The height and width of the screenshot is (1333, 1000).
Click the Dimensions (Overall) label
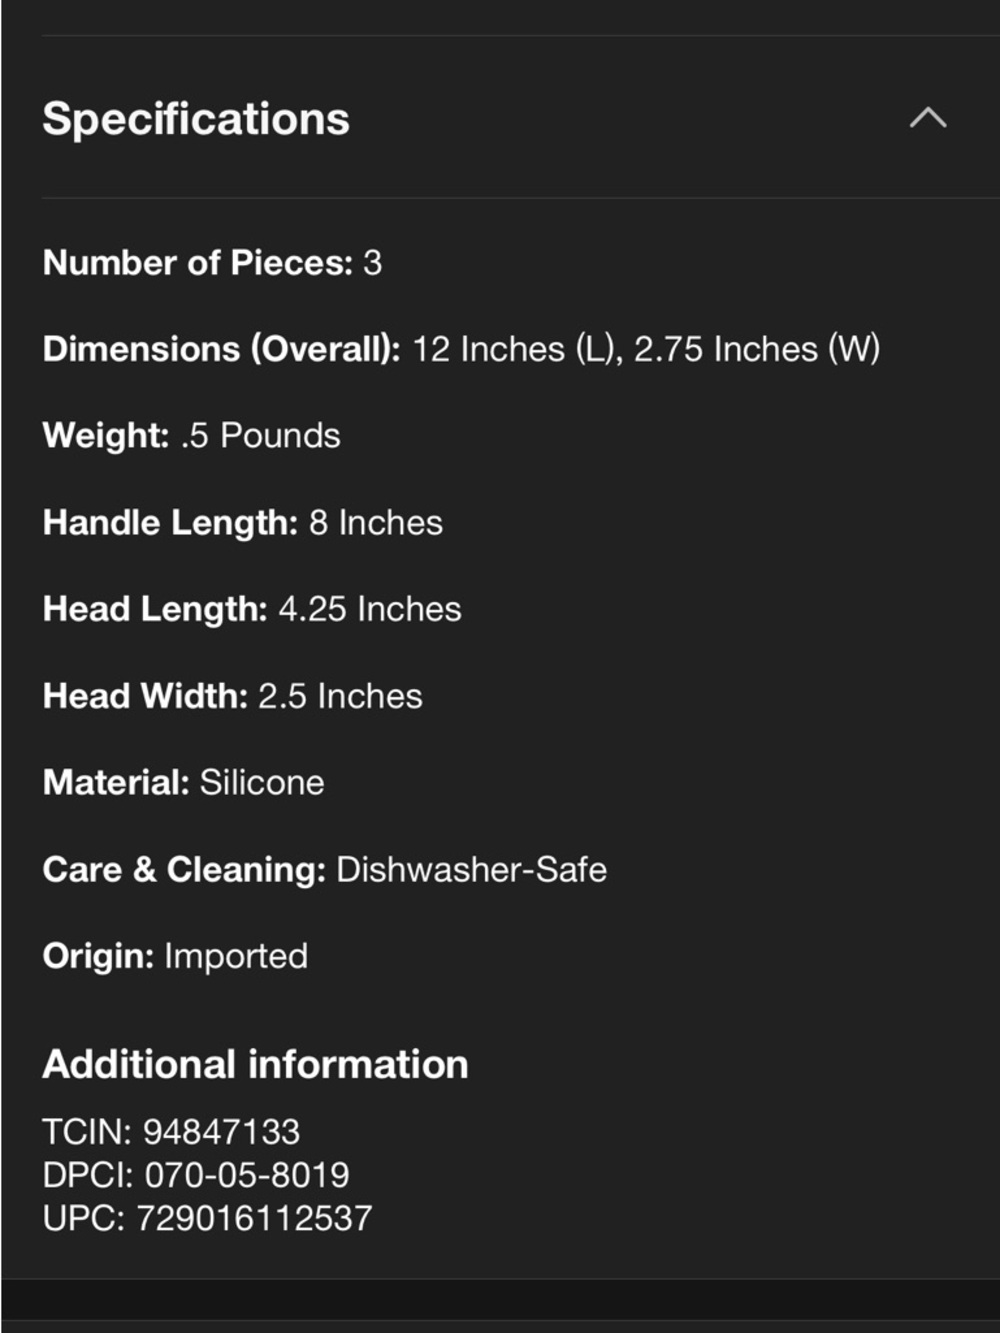(x=221, y=350)
